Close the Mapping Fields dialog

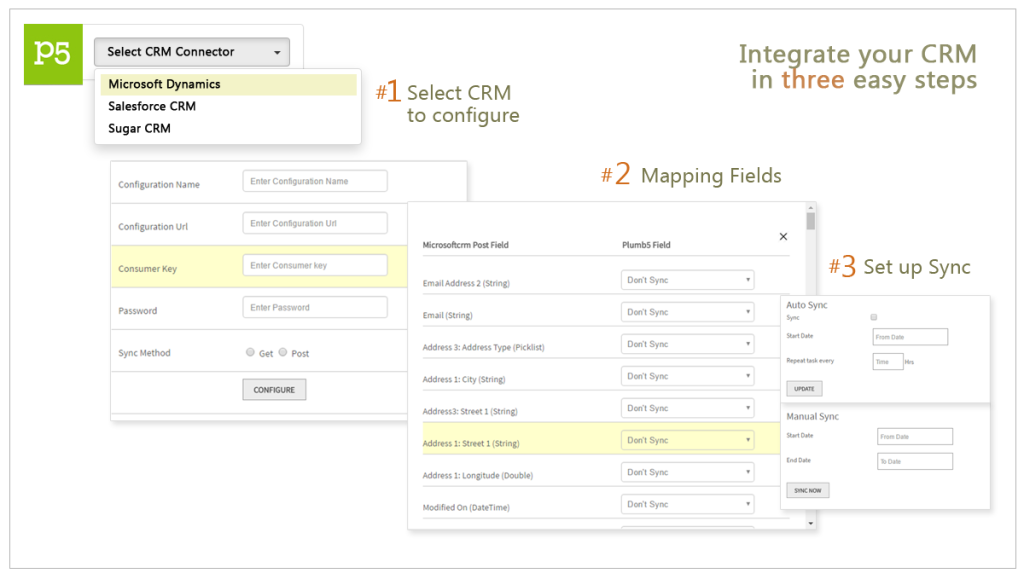click(783, 236)
